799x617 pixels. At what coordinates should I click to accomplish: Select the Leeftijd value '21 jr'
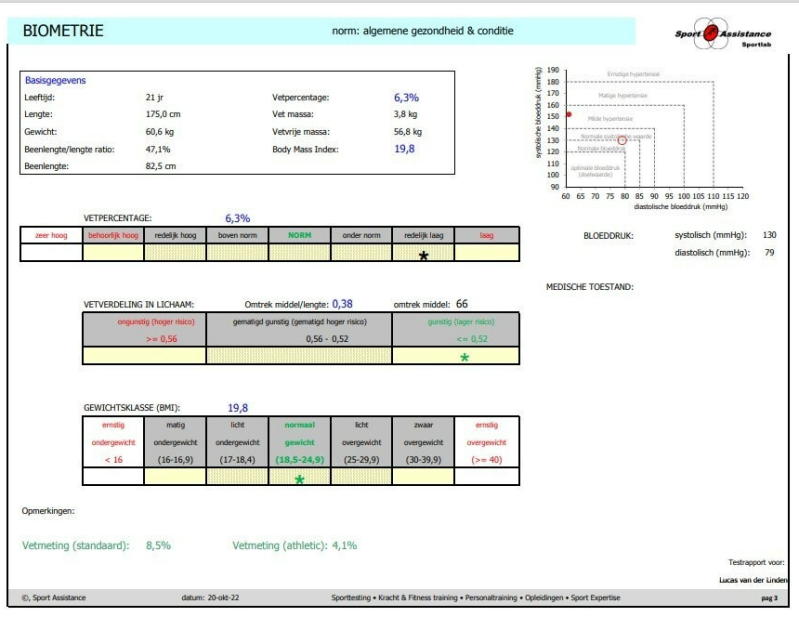coord(154,97)
